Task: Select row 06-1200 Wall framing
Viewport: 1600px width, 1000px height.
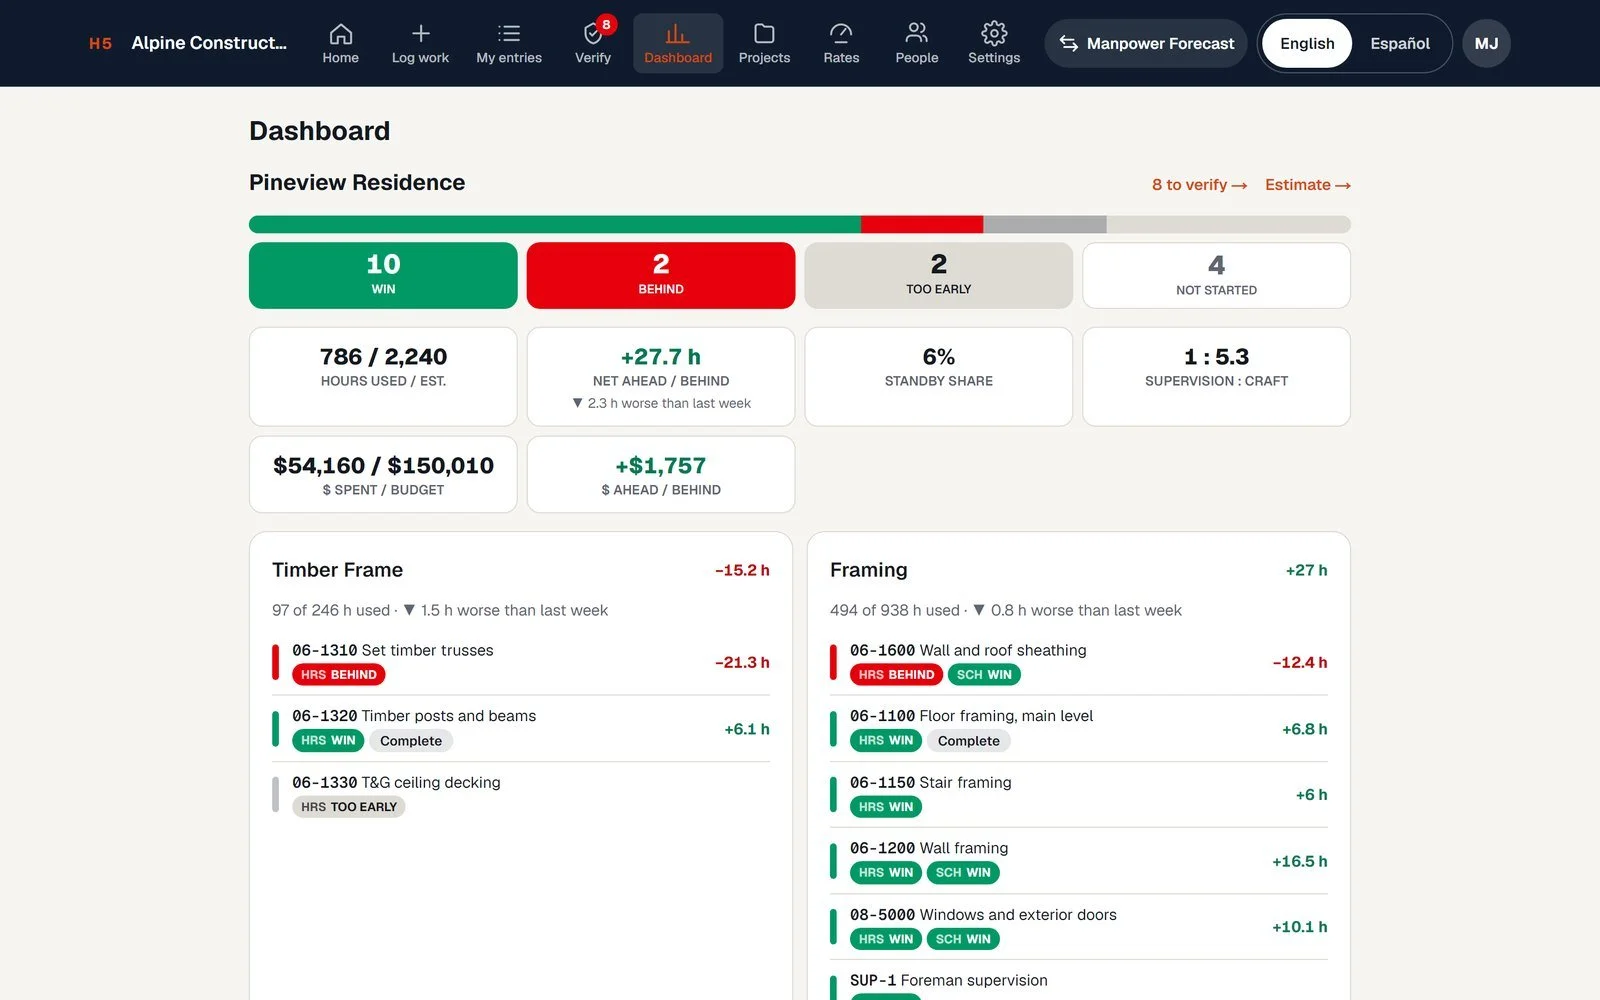Action: pyautogui.click(x=1079, y=861)
